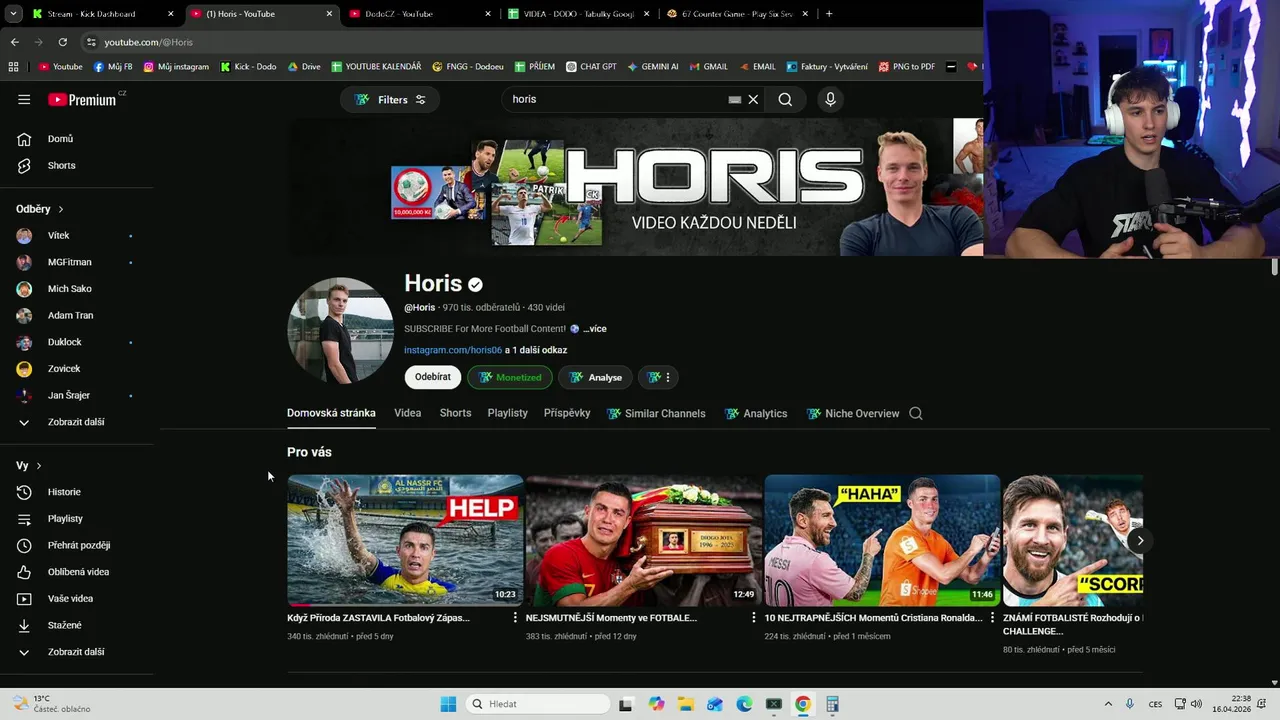Open video thumbnail with HELP text
Viewport: 1280px width, 720px height.
(405, 540)
